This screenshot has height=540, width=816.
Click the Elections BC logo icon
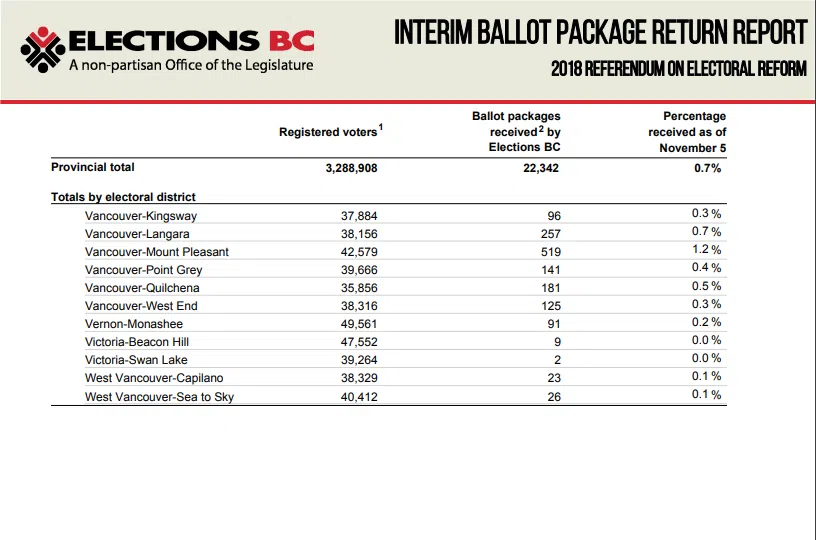pos(43,50)
